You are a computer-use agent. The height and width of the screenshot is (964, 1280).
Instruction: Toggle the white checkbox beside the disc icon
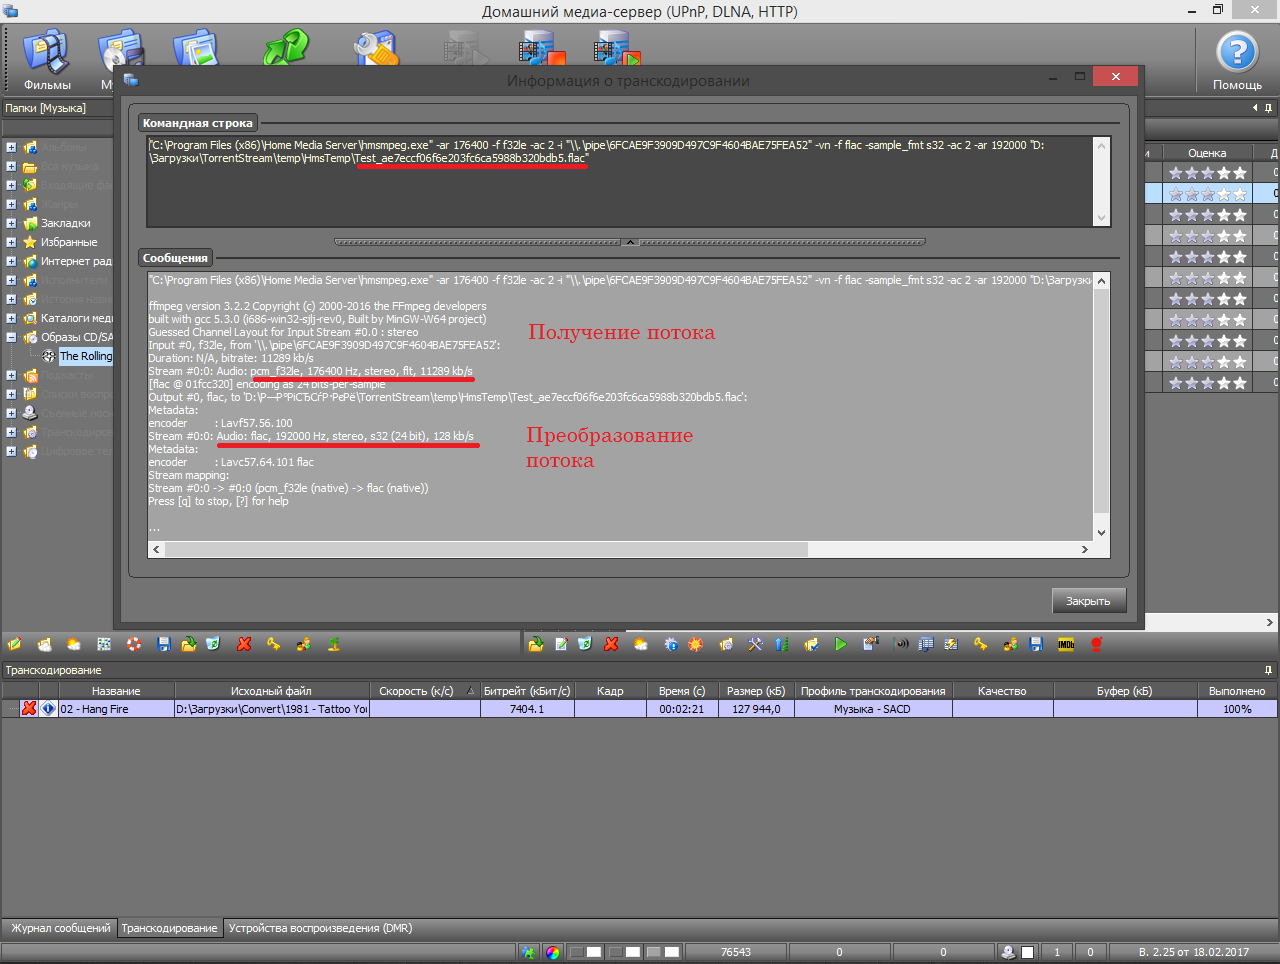point(1027,952)
